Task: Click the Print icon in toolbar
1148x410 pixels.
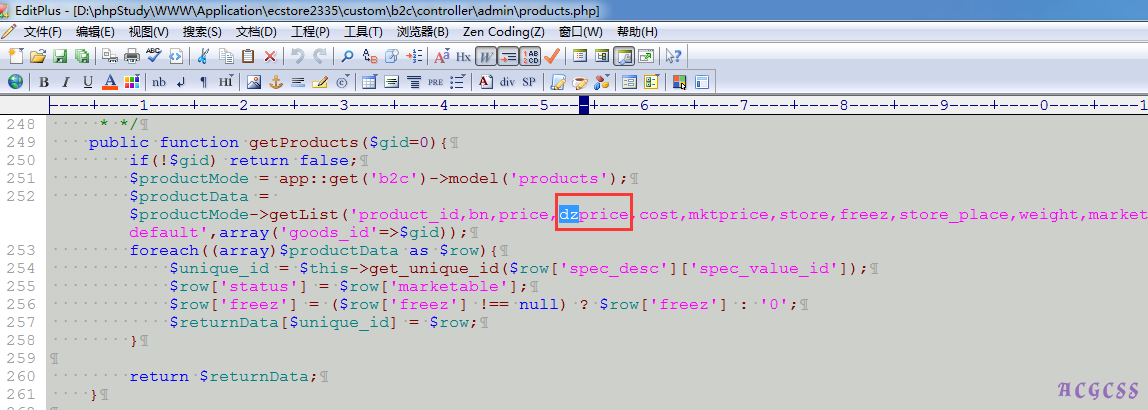Action: [131, 56]
